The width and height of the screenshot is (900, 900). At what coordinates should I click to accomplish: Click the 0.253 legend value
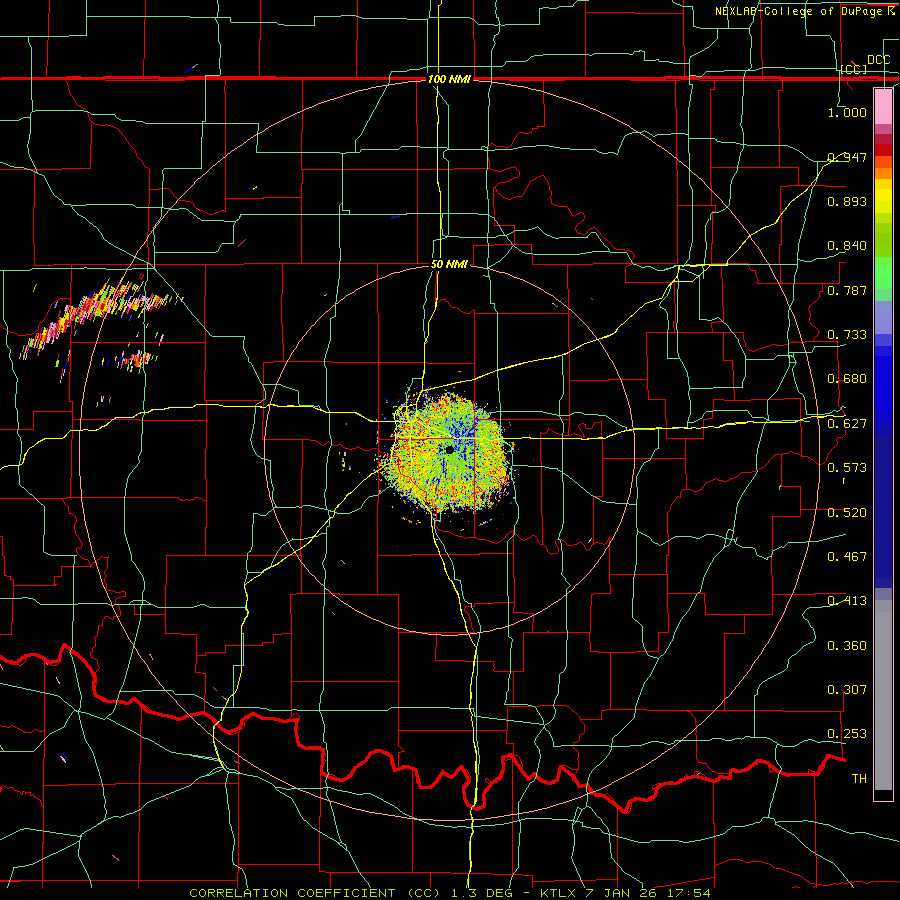click(x=847, y=734)
